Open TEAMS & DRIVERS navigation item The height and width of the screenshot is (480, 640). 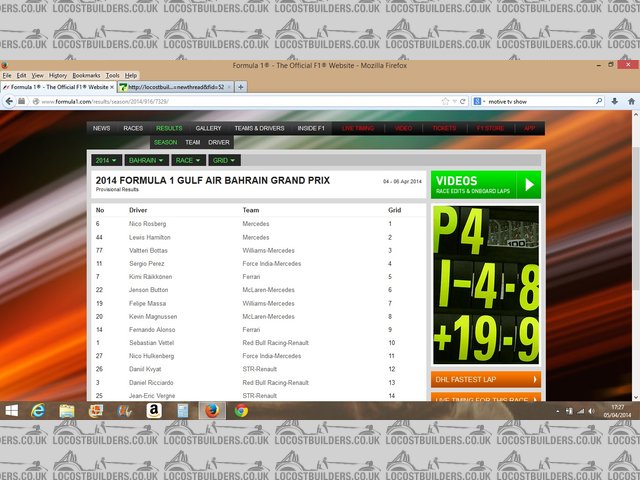259,128
